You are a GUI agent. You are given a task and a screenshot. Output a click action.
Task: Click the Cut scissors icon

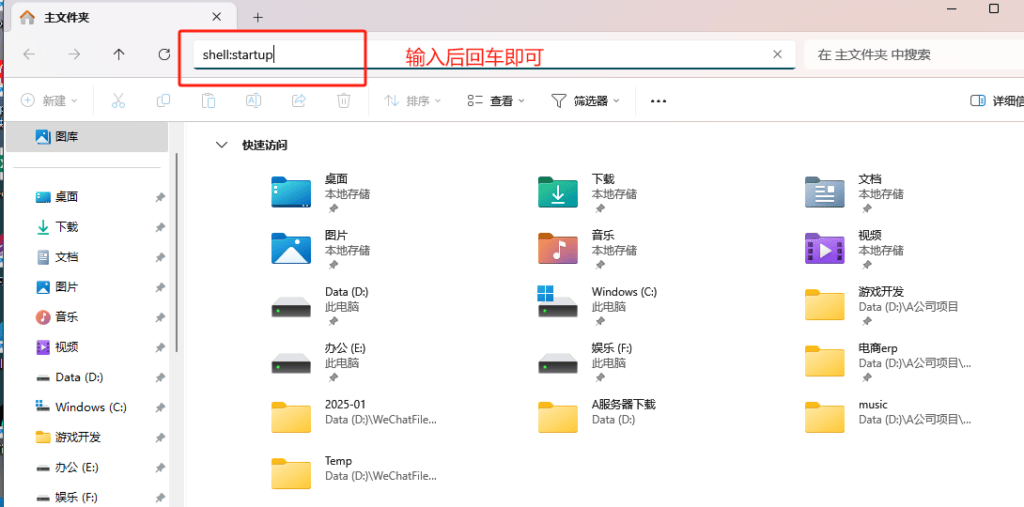point(118,101)
